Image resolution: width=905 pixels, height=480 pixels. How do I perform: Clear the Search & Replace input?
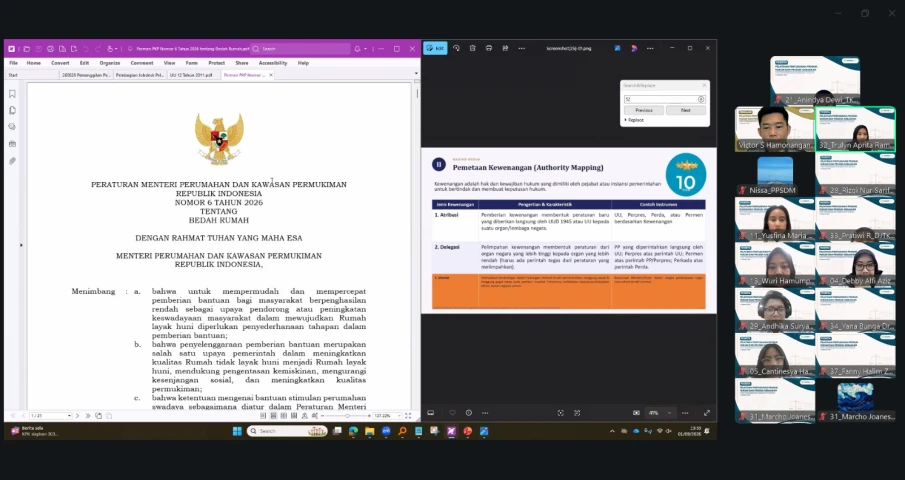click(701, 99)
